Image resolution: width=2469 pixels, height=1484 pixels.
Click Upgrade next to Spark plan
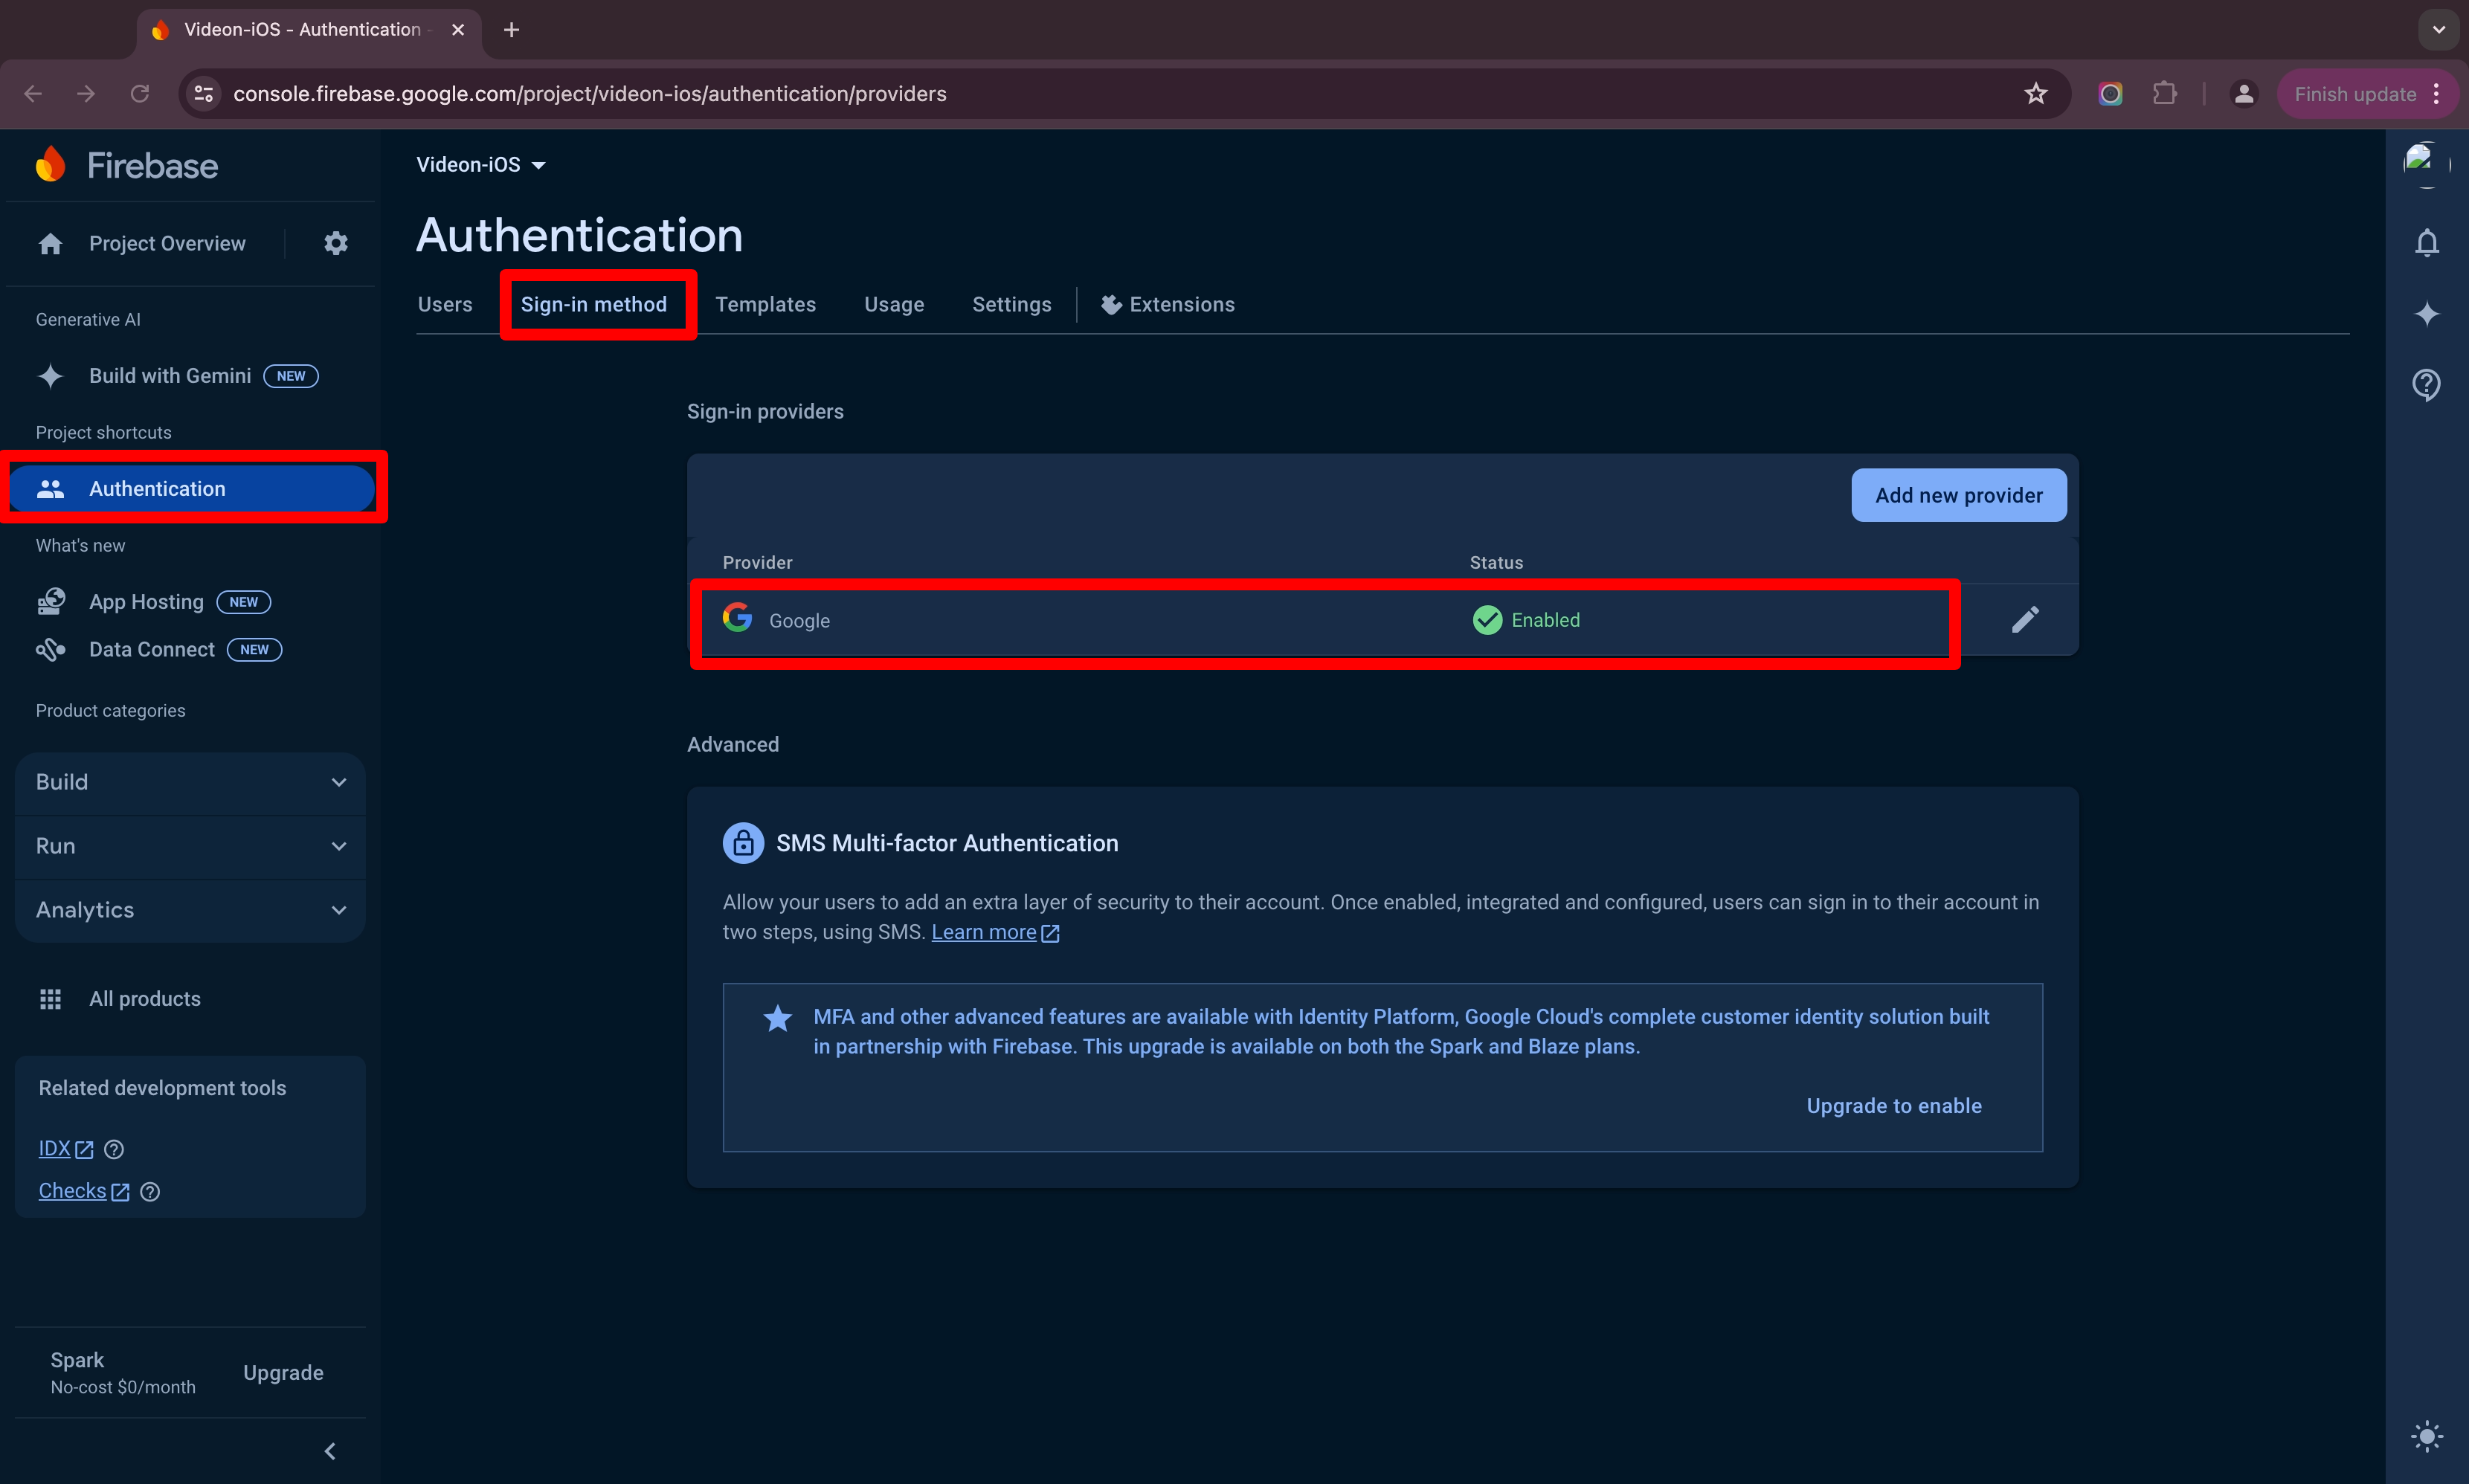tap(283, 1373)
